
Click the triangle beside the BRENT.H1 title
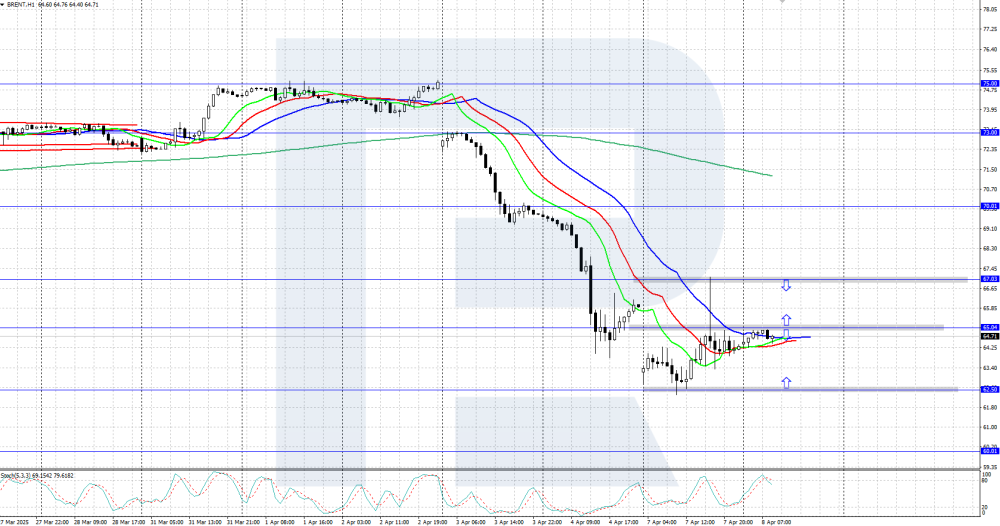pyautogui.click(x=4, y=5)
